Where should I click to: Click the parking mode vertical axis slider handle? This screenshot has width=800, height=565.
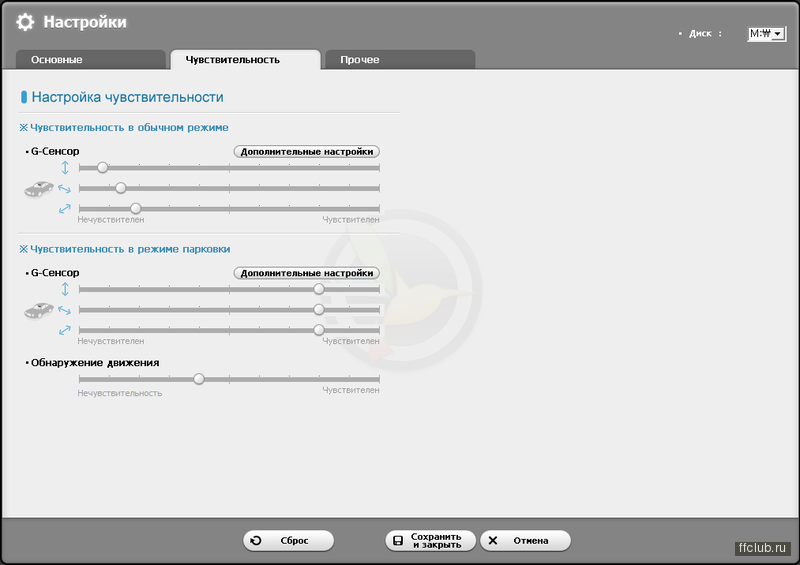pyautogui.click(x=319, y=289)
